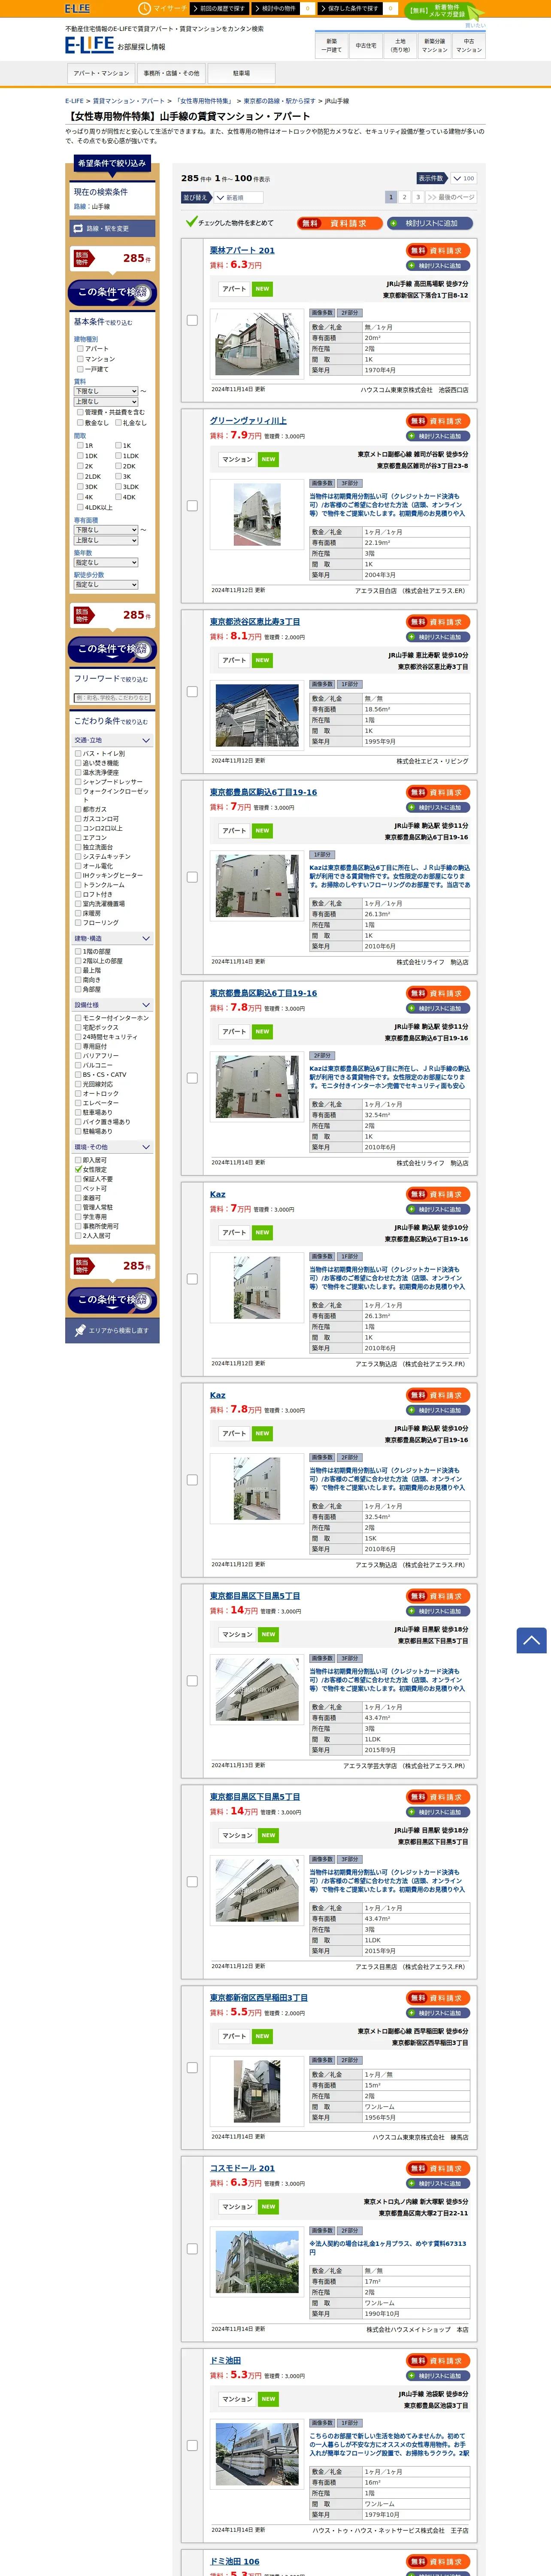Open the 賃料 上限なし dropdown
Screen dimensions: 551x2576
(x=106, y=402)
